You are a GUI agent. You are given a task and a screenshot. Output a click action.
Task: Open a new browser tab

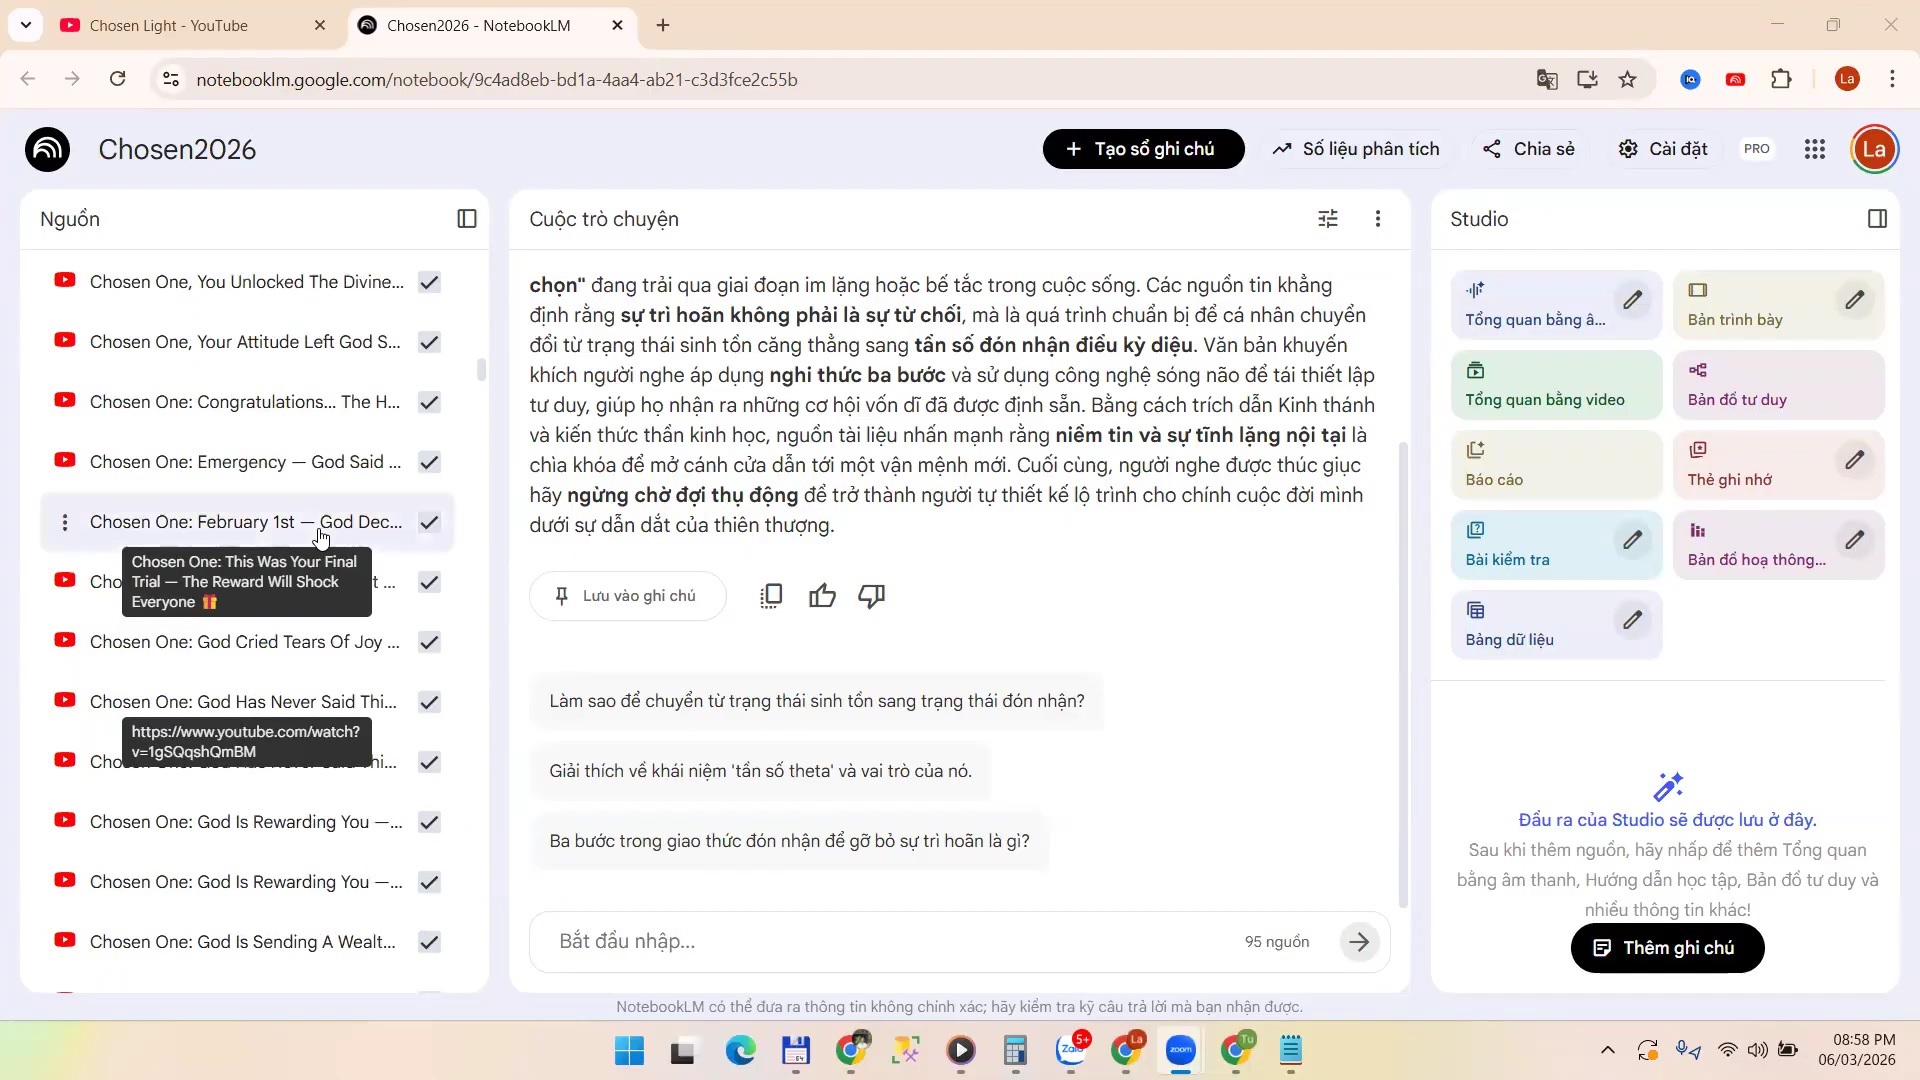coord(663,26)
